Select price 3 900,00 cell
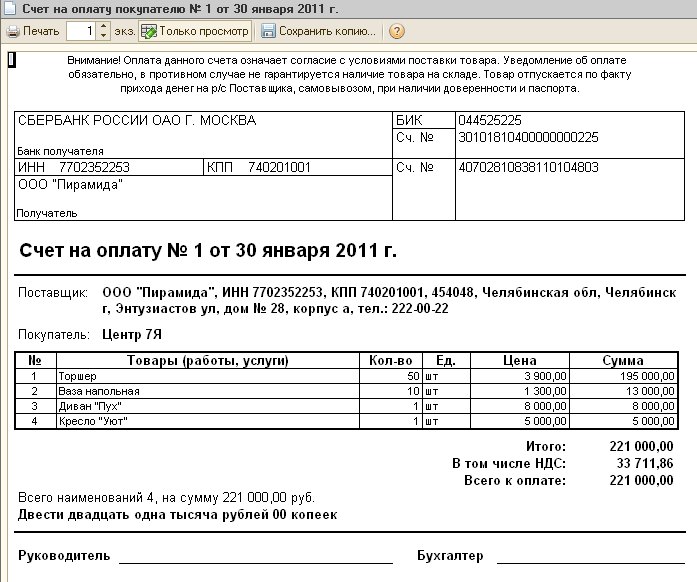 (x=520, y=376)
